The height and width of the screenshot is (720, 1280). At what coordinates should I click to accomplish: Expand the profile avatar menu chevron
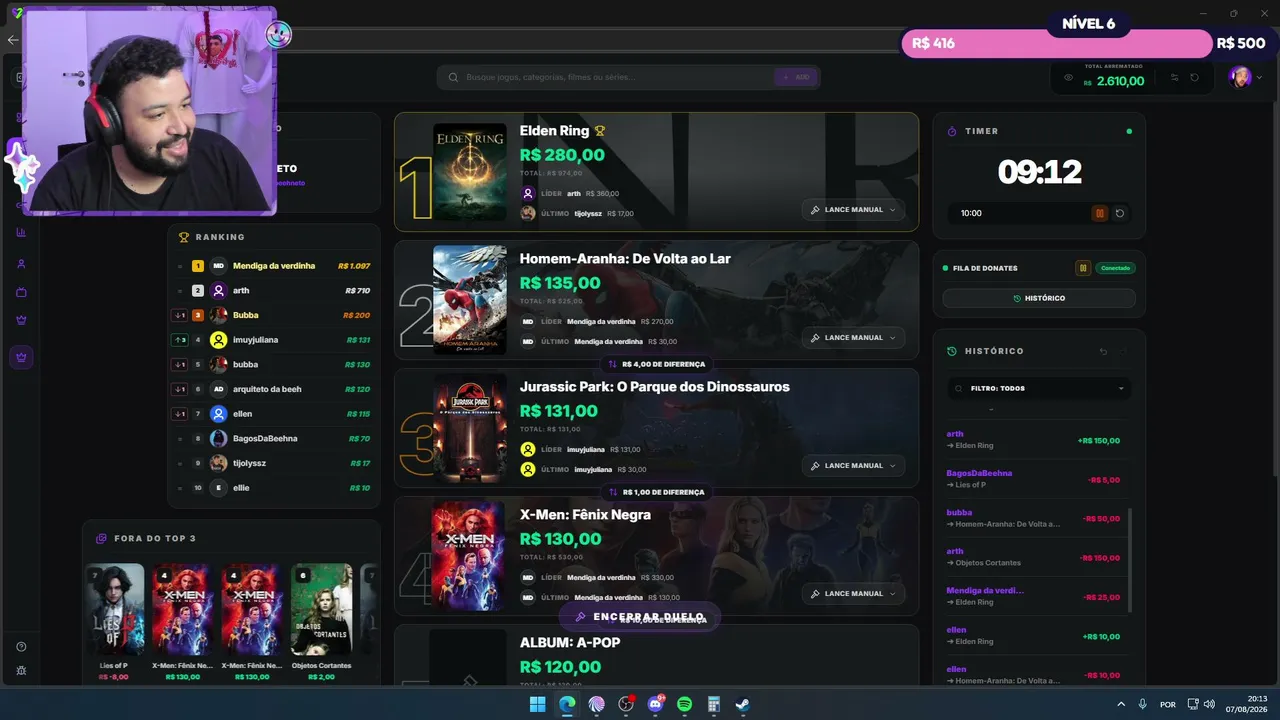coord(1259,78)
